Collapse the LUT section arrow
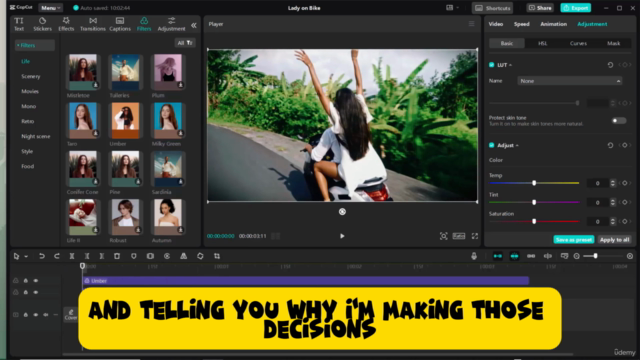Screen dimensions: 640x360 pyautogui.click(x=510, y=65)
